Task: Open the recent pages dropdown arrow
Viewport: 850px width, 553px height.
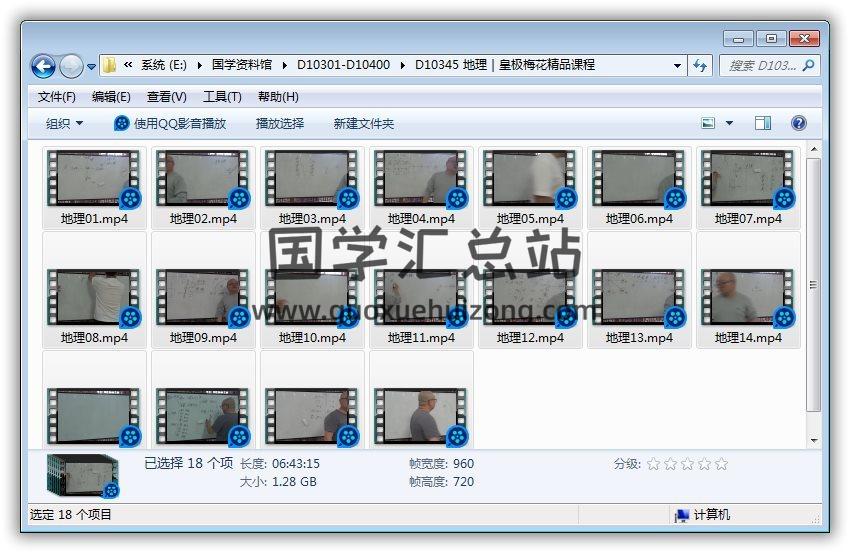Action: pos(92,67)
